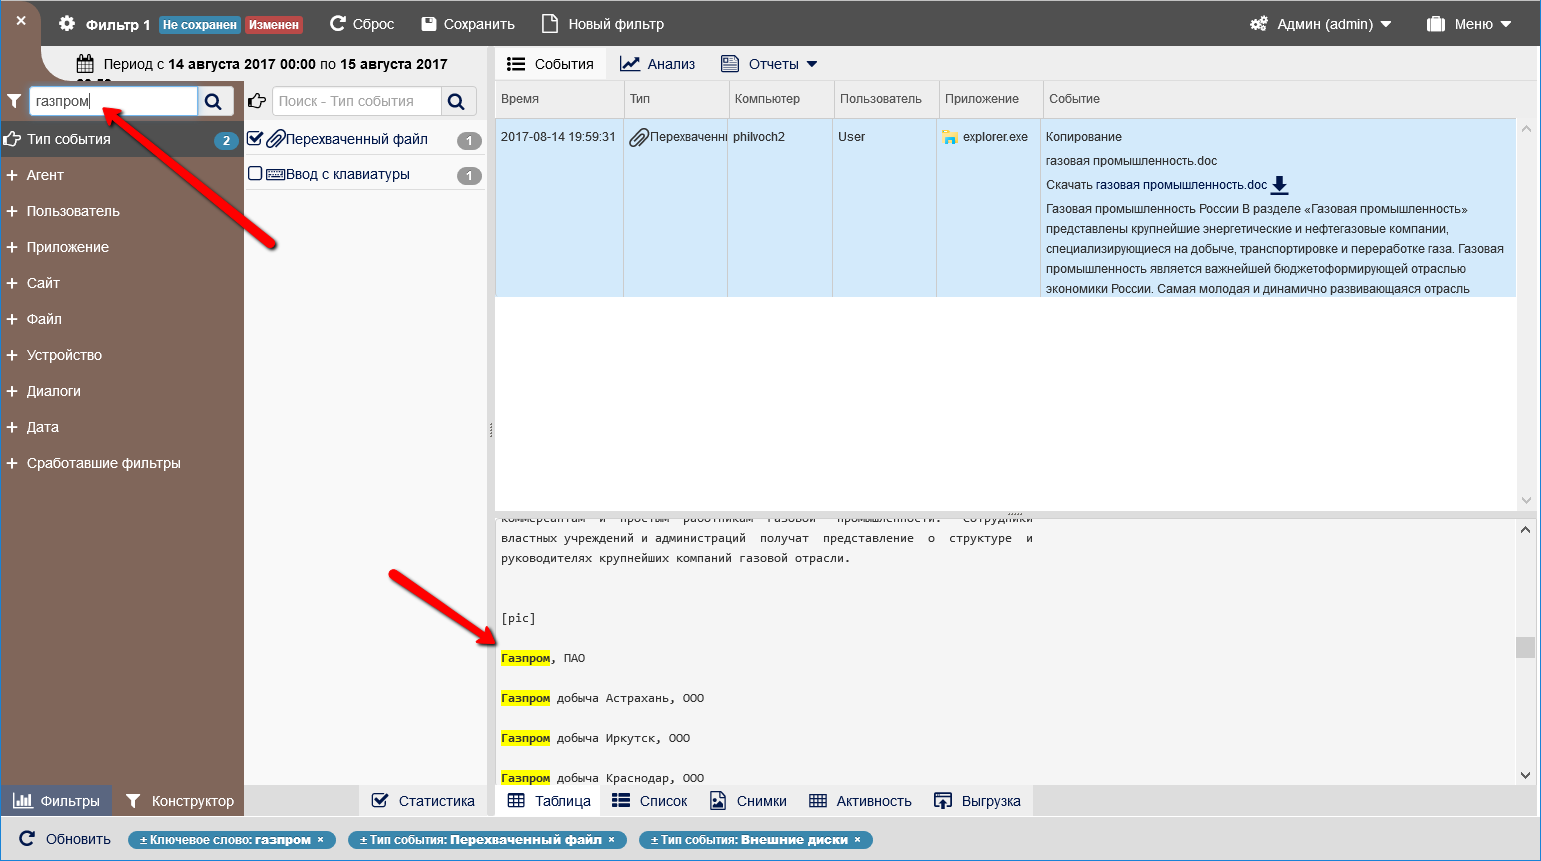Sort by Пользователь column header
Image resolution: width=1541 pixels, height=861 pixels.
point(885,99)
